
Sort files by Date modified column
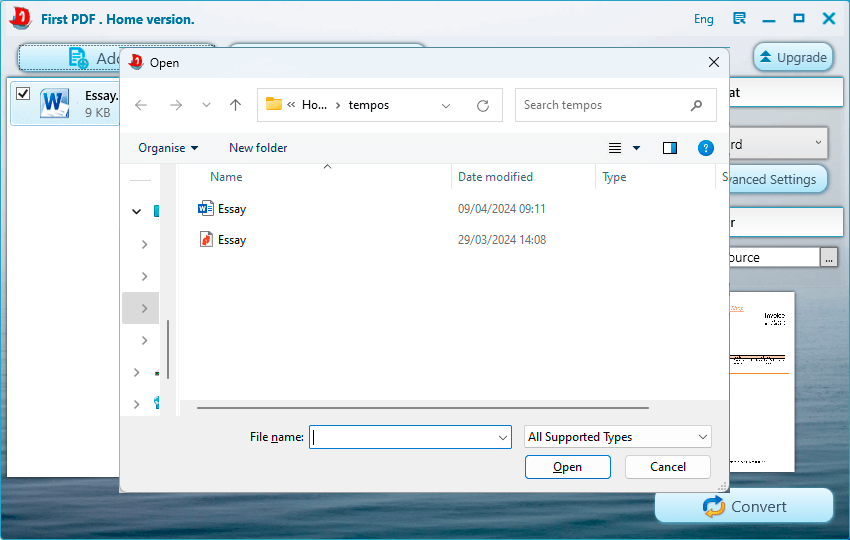click(495, 177)
